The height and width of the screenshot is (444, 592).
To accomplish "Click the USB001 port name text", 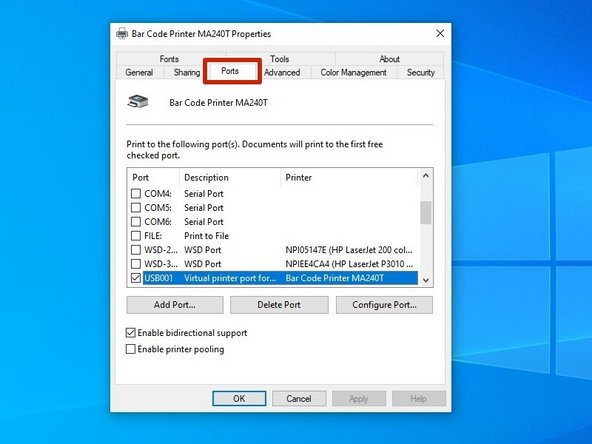I will (x=159, y=278).
